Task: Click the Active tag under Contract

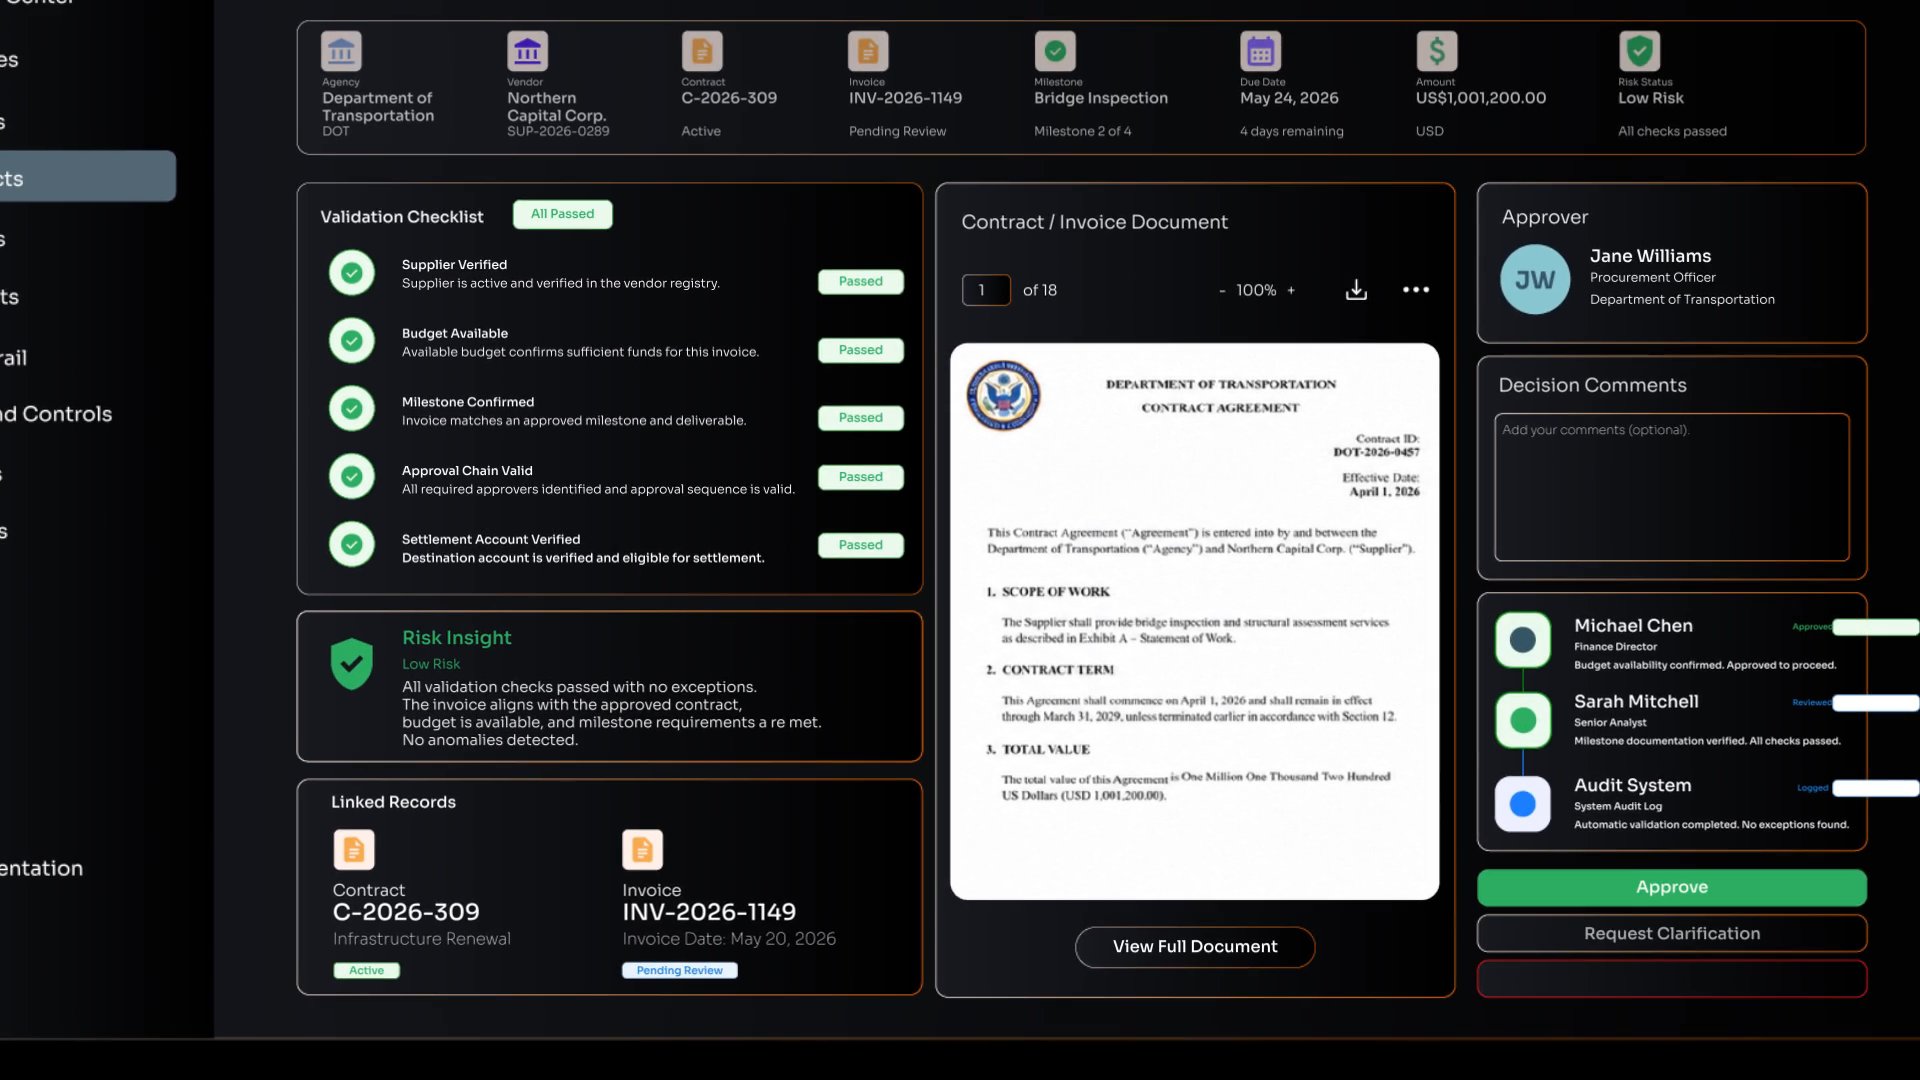Action: [366, 971]
